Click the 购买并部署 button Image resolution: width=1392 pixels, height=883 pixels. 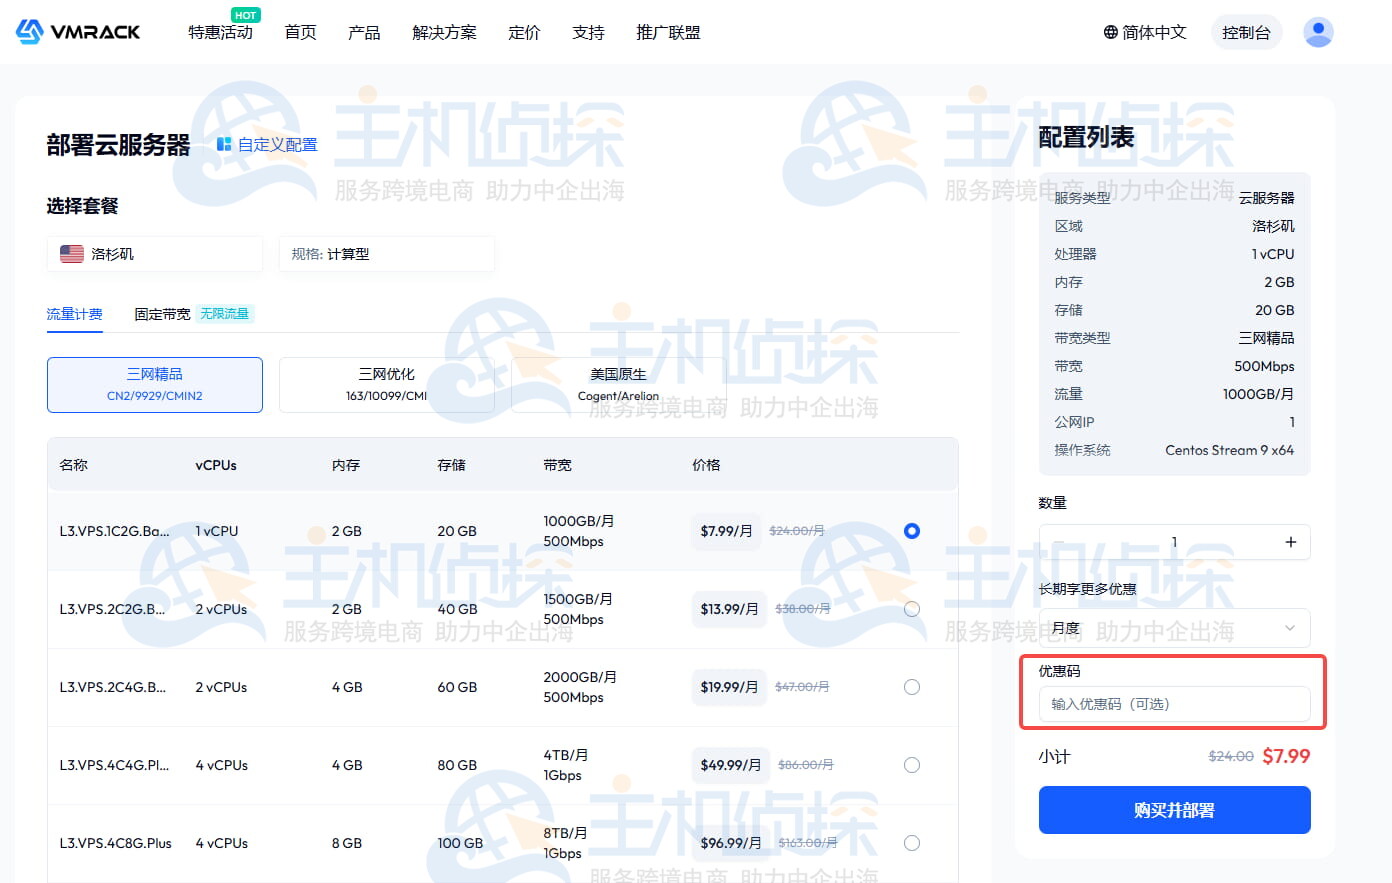pos(1174,810)
